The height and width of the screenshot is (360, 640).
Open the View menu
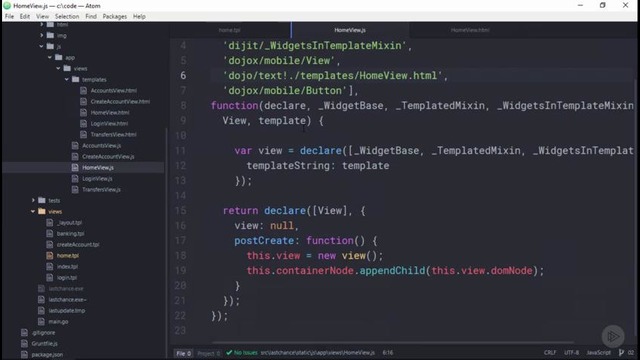pyautogui.click(x=42, y=16)
